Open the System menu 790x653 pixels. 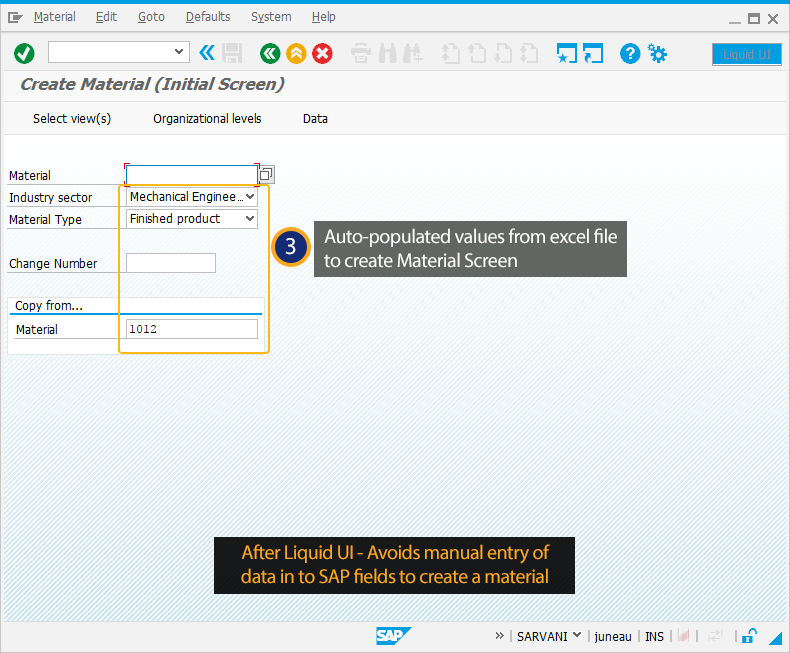(x=271, y=17)
